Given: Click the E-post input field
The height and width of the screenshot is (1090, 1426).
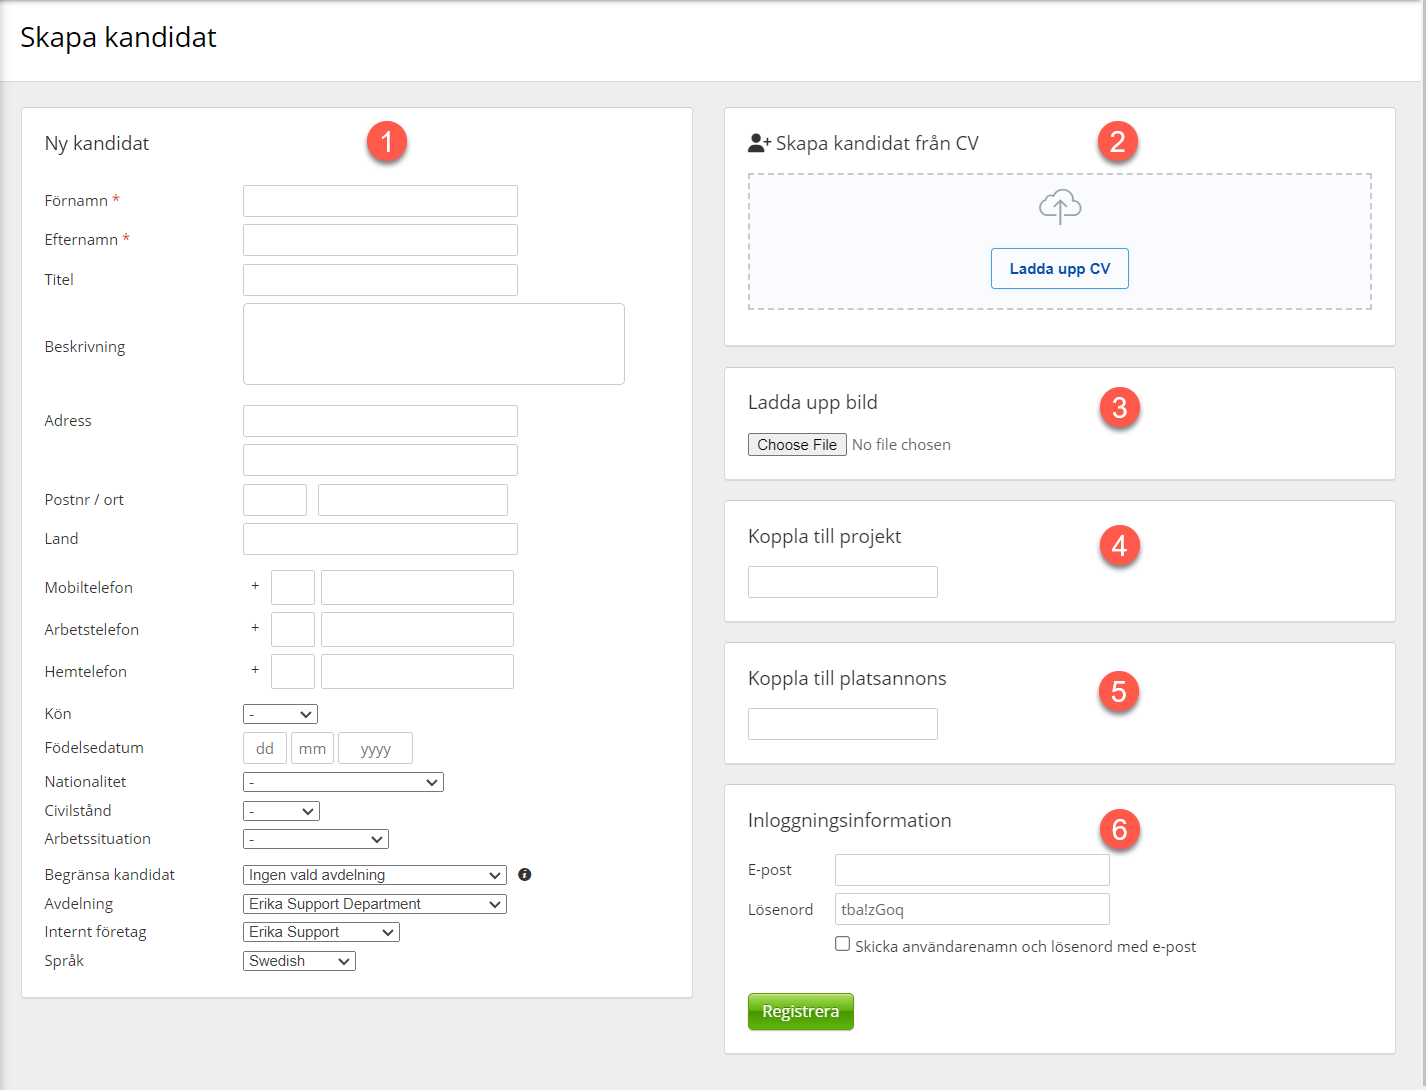Looking at the screenshot, I should click(x=972, y=870).
